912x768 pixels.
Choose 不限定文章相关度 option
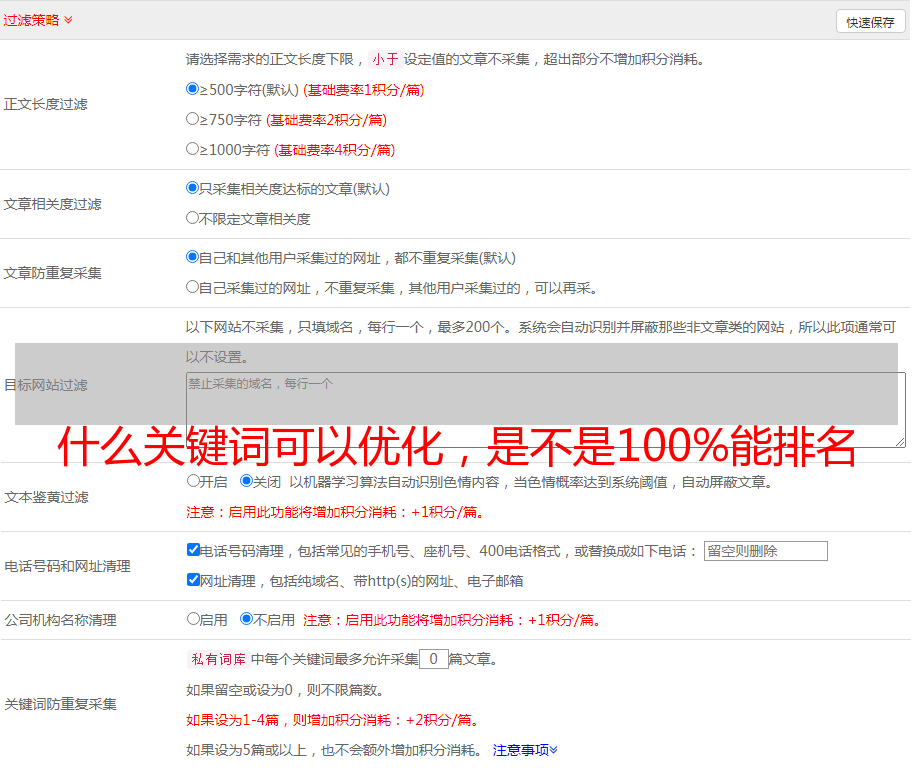point(193,218)
